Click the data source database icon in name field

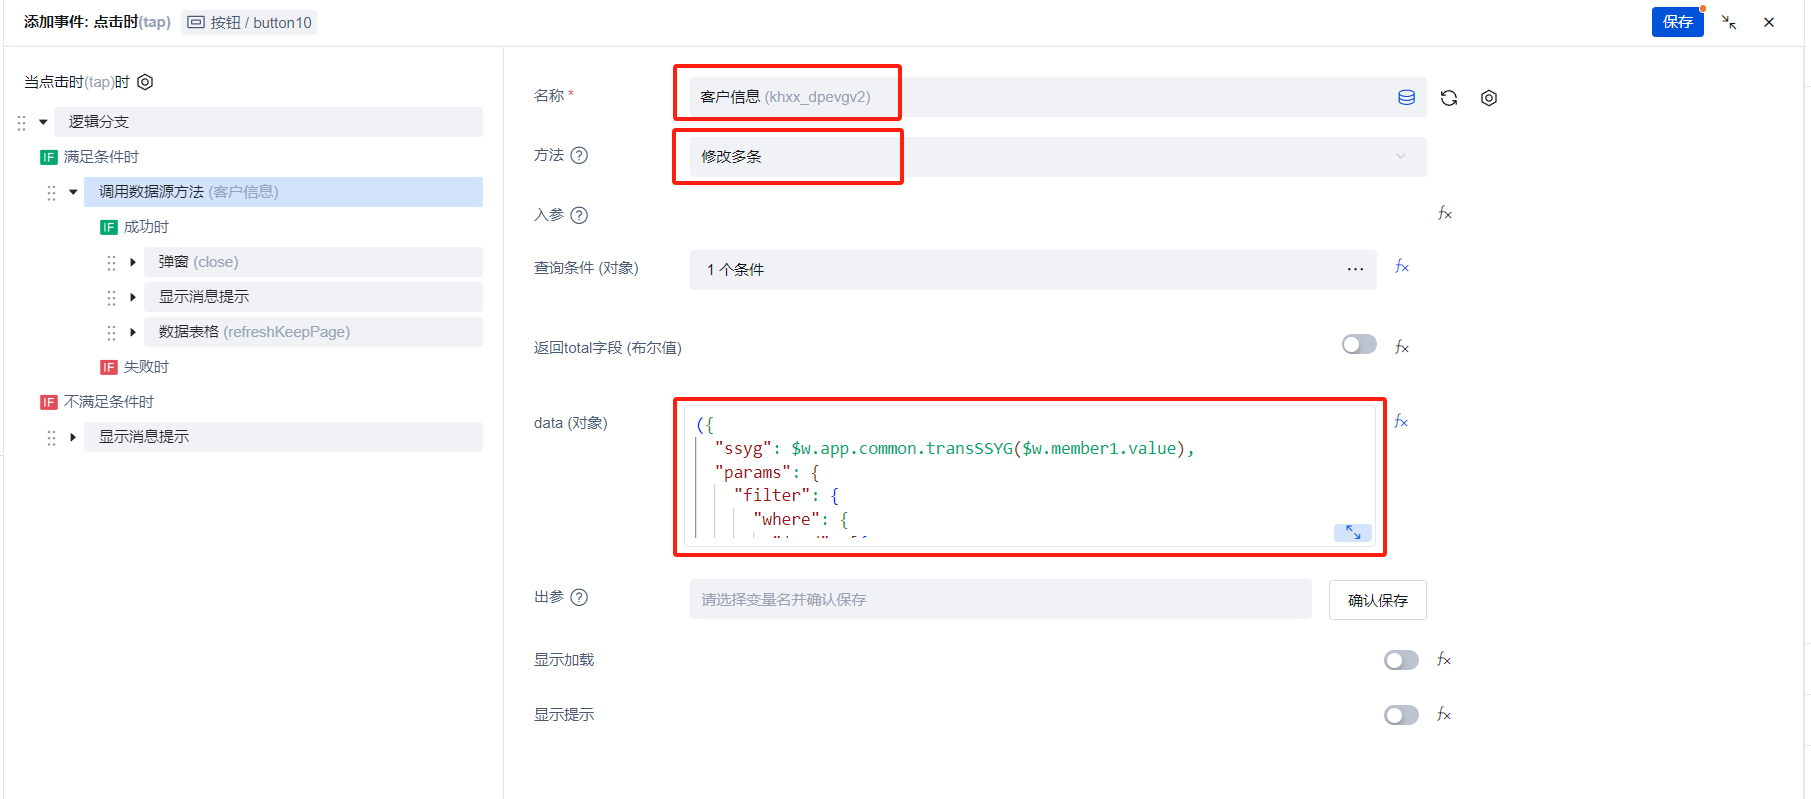(x=1406, y=97)
